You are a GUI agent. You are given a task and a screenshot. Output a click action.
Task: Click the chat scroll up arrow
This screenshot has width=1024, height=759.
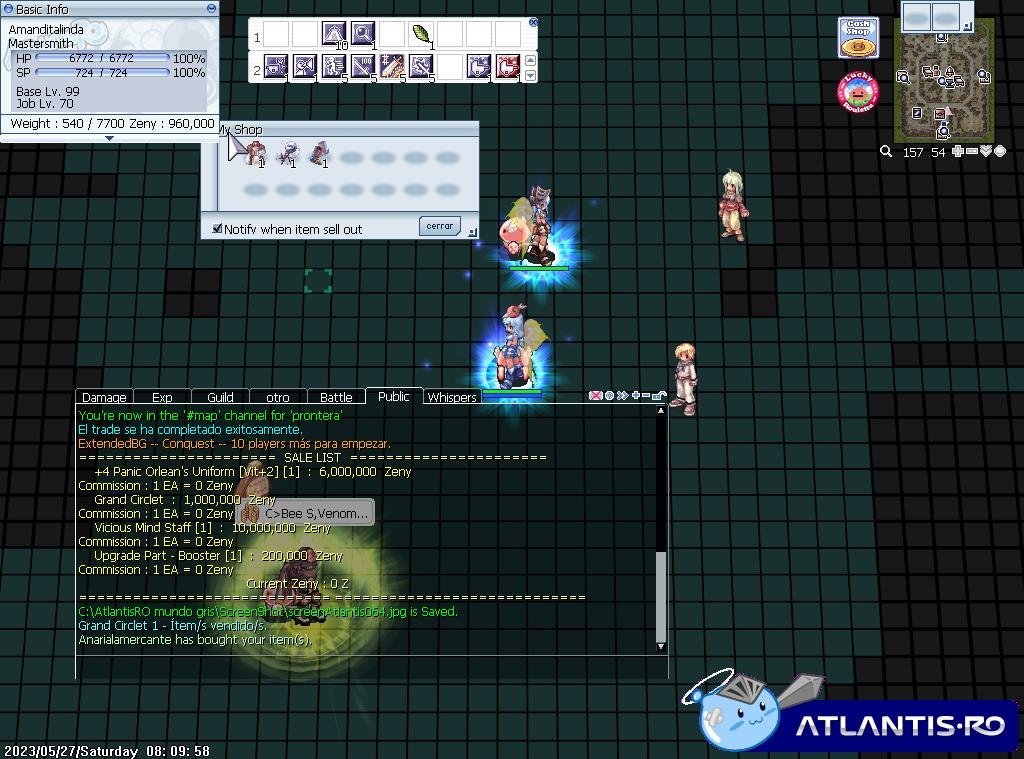coord(661,411)
